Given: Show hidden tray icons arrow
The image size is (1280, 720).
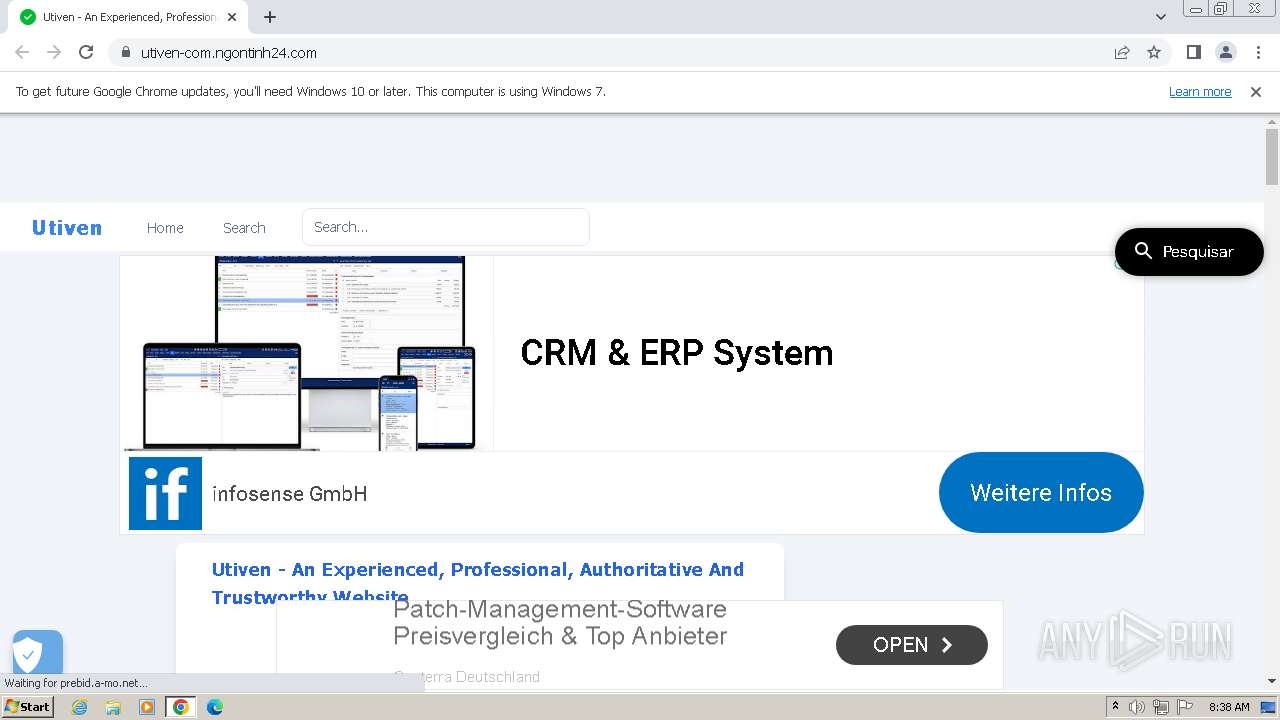Looking at the screenshot, I should pos(1114,707).
